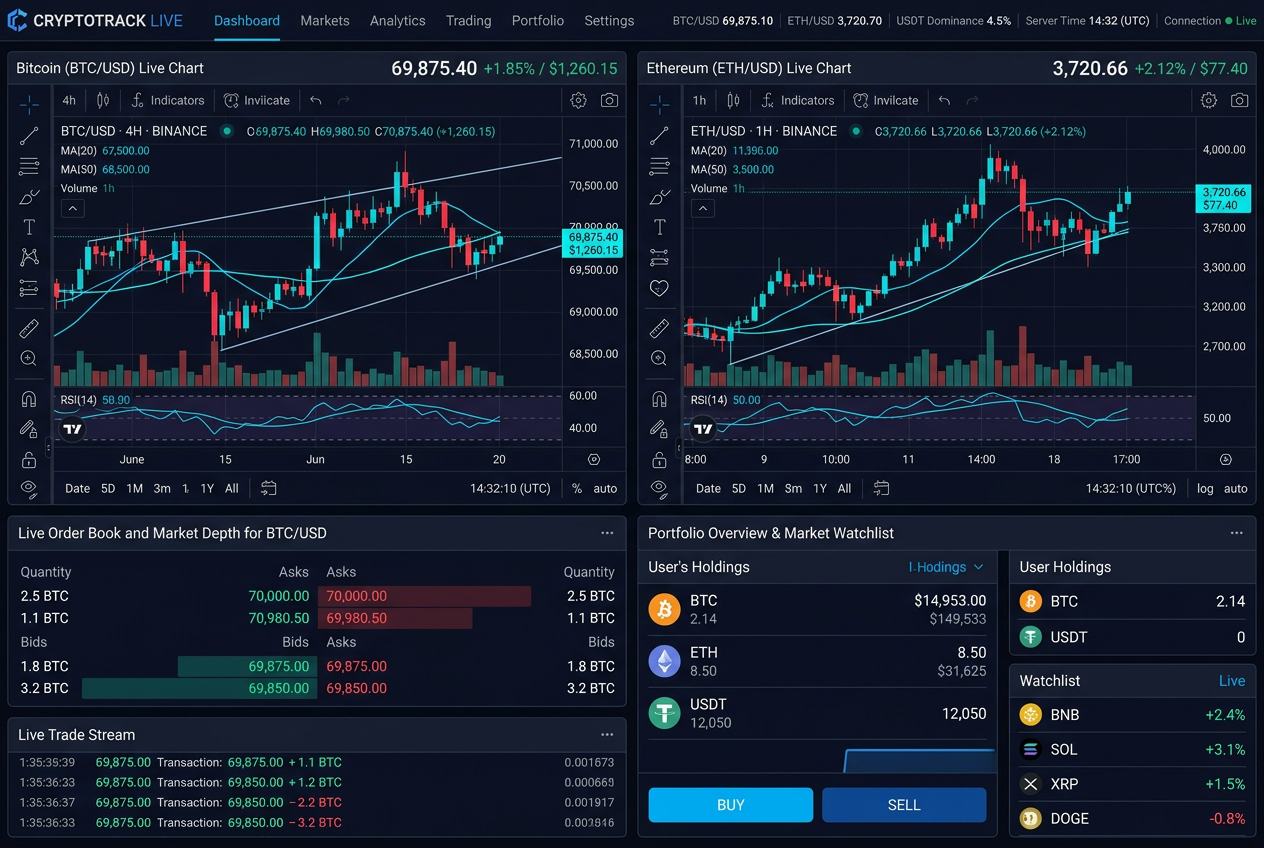Expand the User's Holdings dropdown
This screenshot has height=848, width=1264.
[x=944, y=567]
